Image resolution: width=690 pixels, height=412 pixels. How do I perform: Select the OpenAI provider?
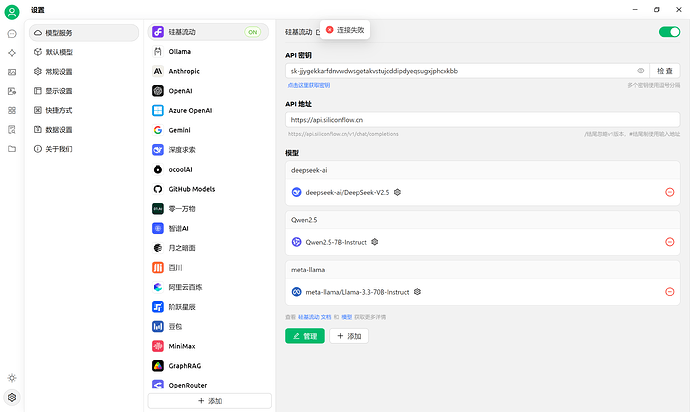coord(208,91)
